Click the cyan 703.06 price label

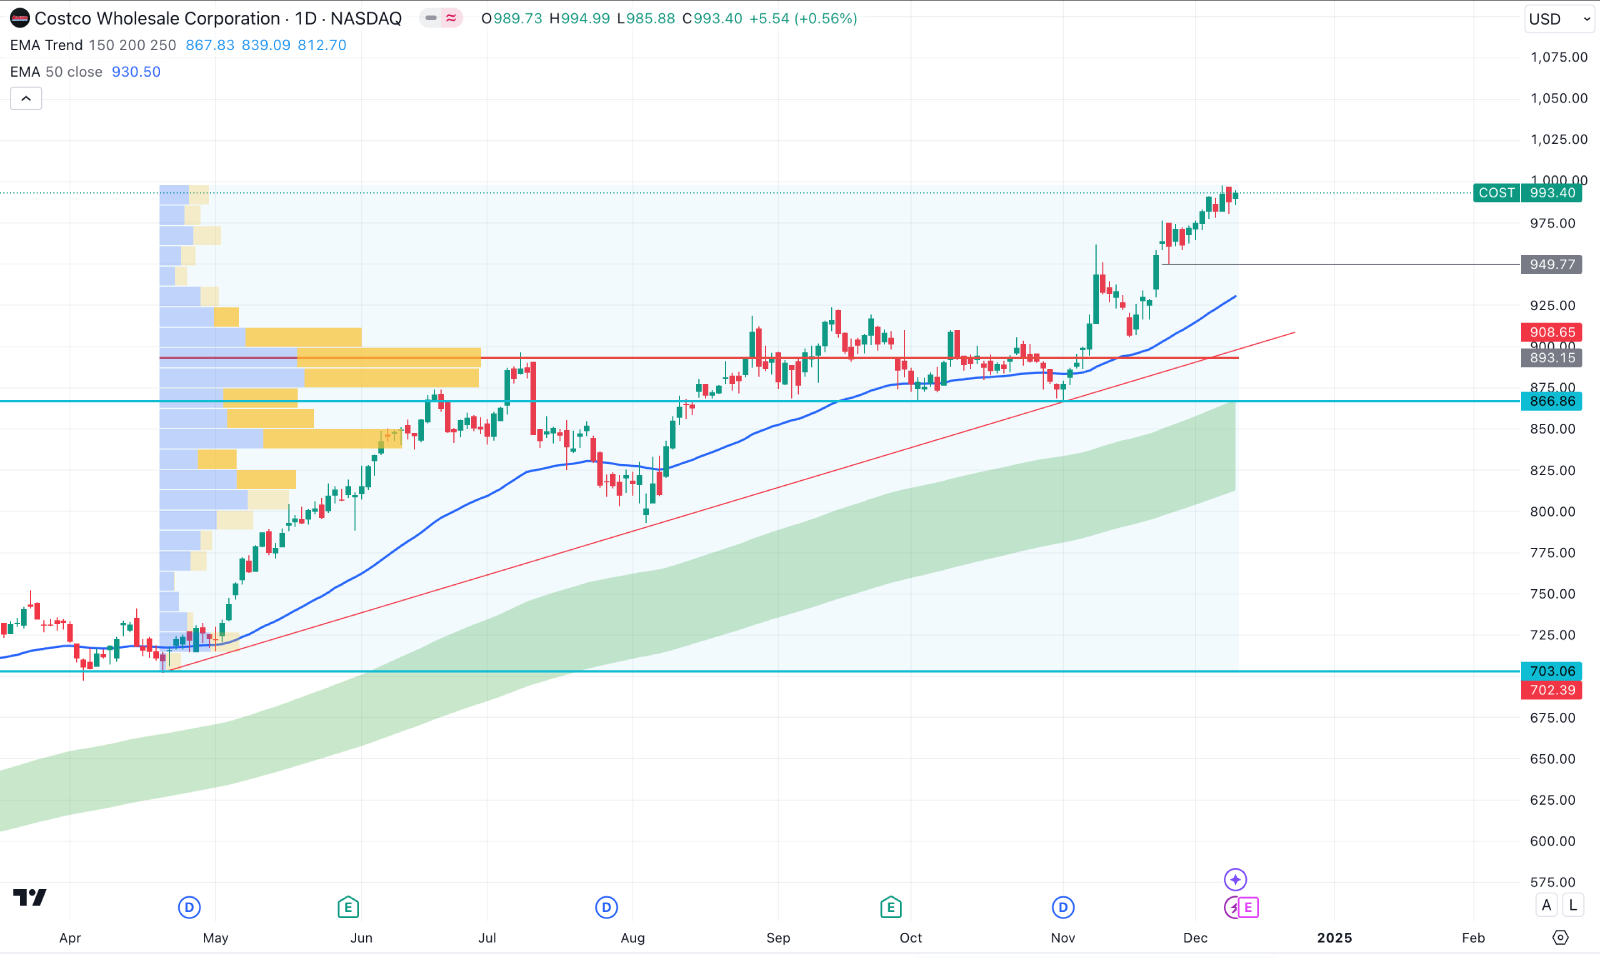(1552, 671)
